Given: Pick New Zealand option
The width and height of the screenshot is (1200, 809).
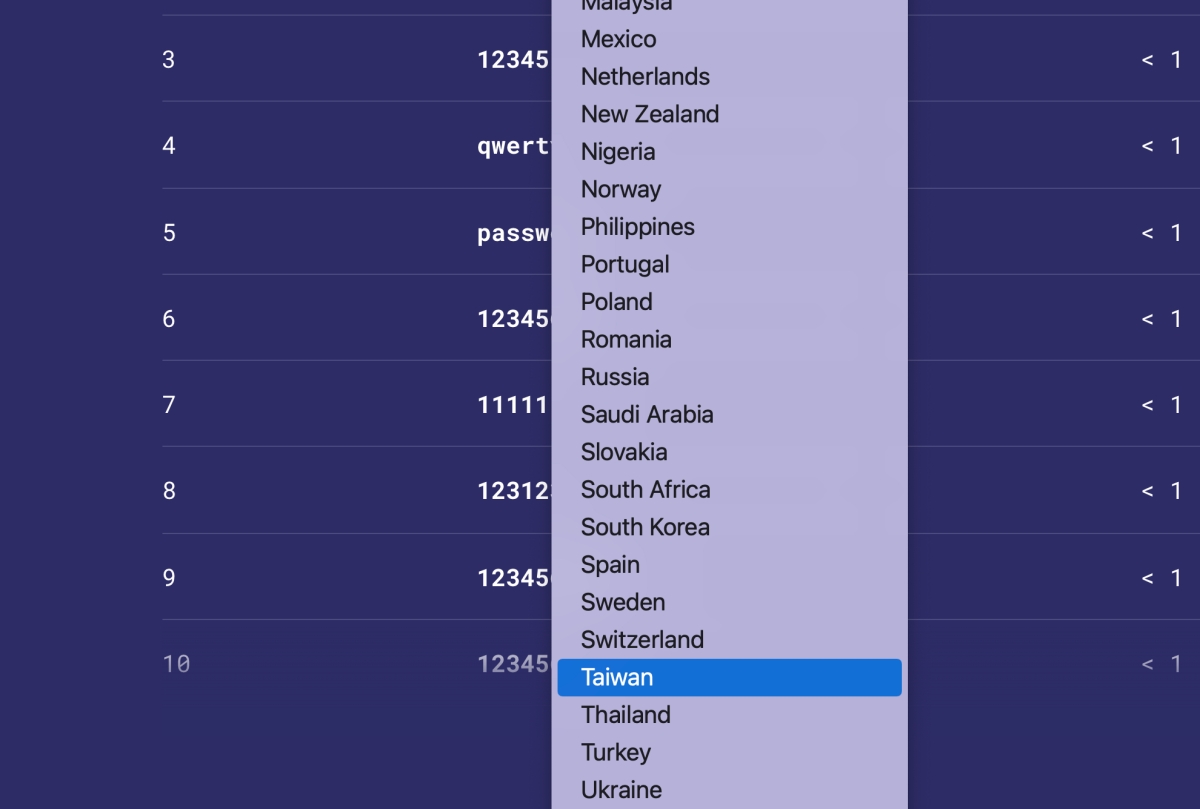Looking at the screenshot, I should pos(650,114).
